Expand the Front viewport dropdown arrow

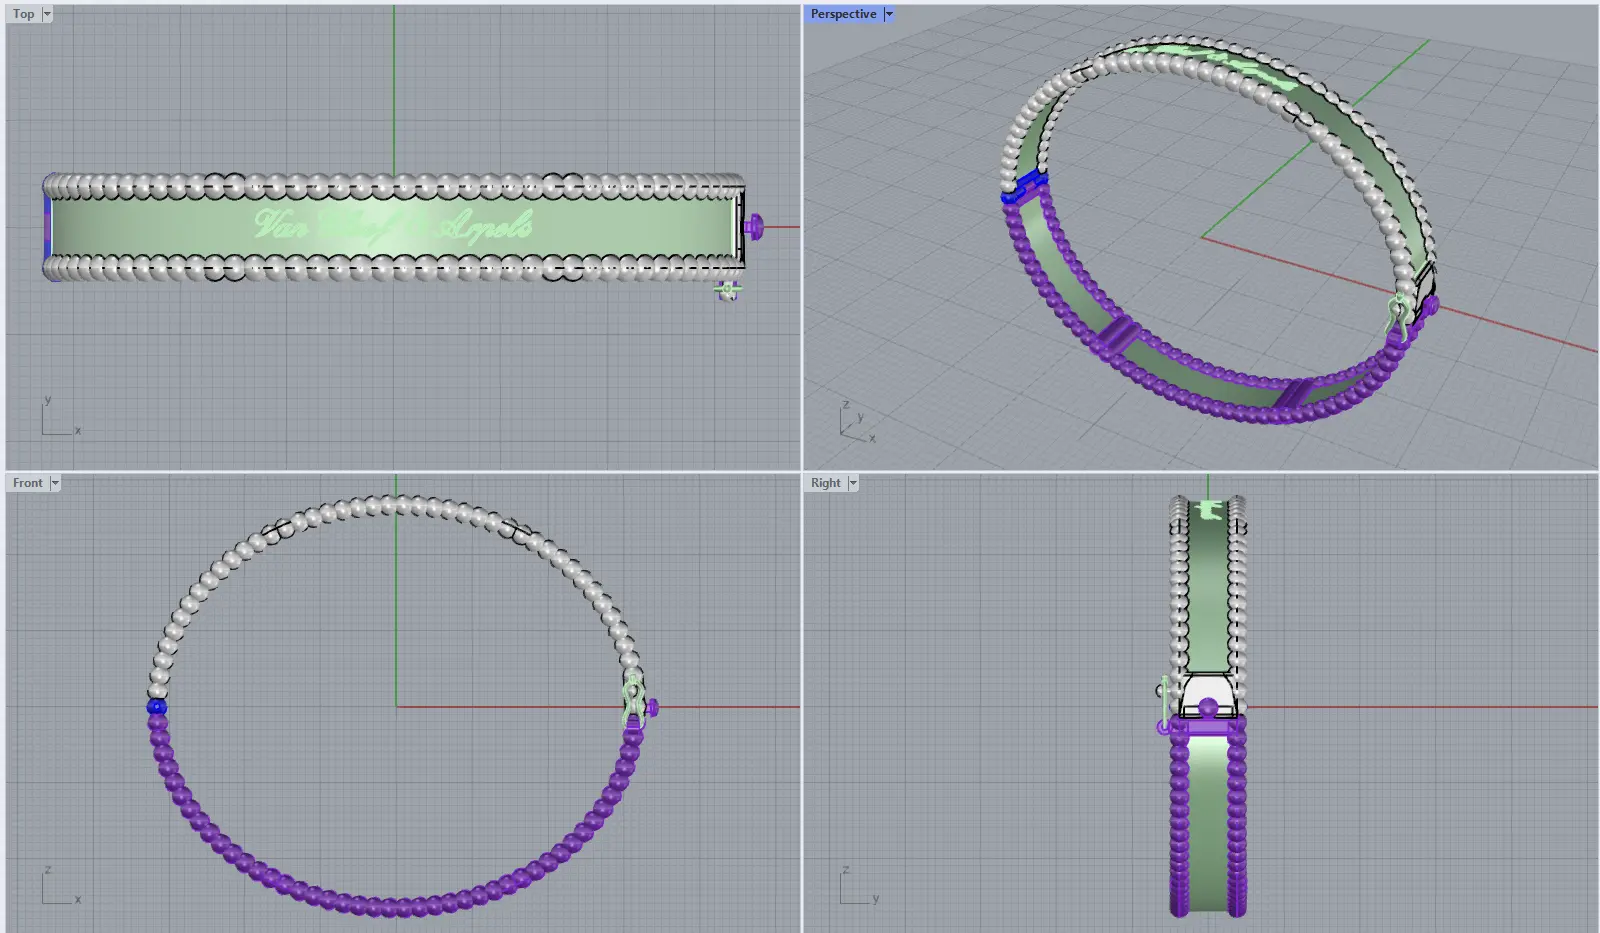[x=55, y=483]
